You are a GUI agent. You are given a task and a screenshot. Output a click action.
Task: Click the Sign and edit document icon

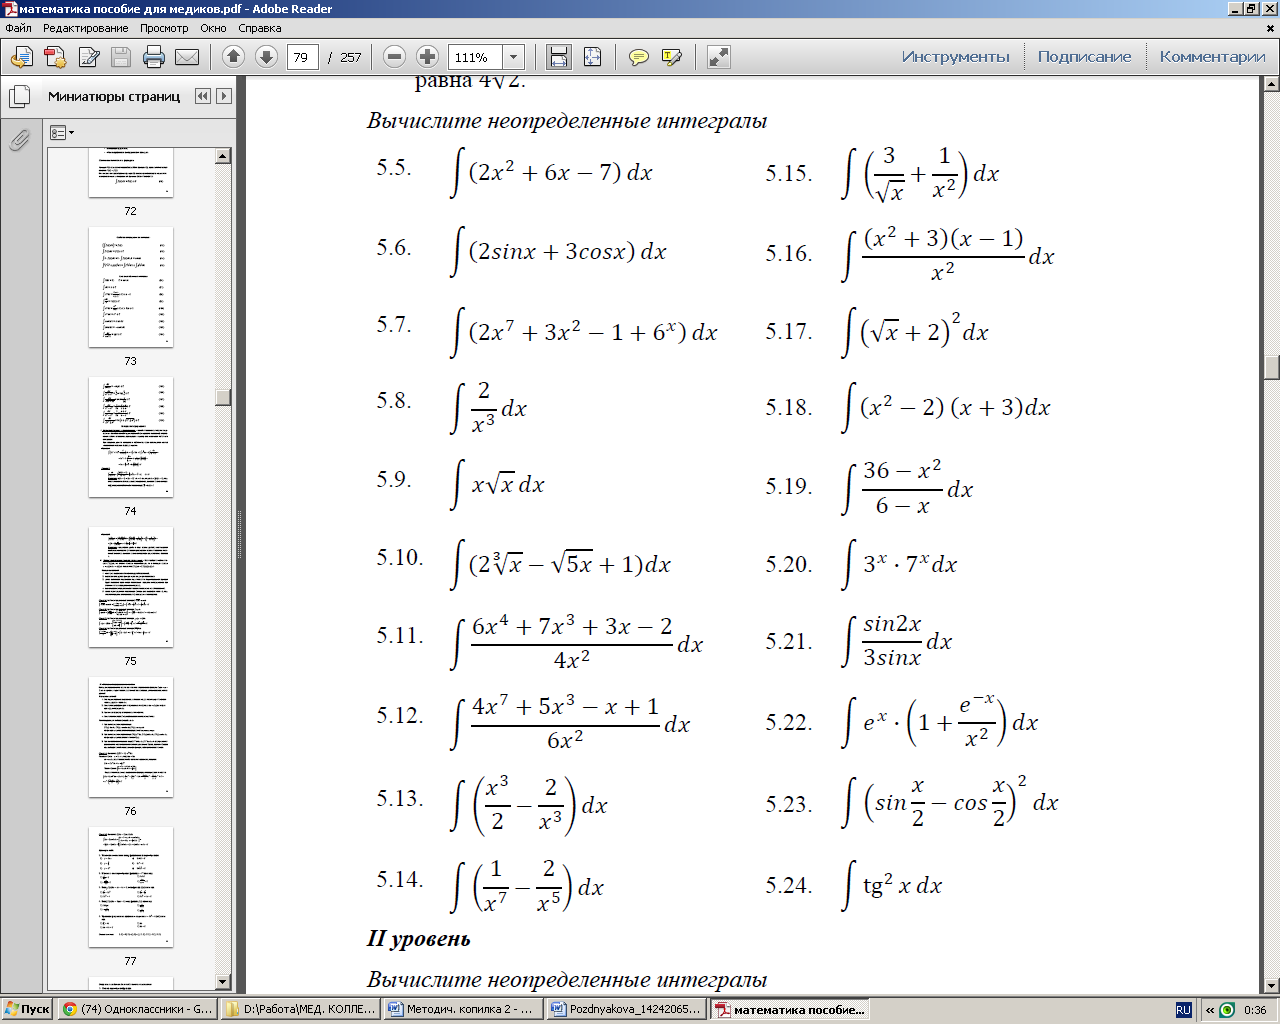pyautogui.click(x=88, y=57)
